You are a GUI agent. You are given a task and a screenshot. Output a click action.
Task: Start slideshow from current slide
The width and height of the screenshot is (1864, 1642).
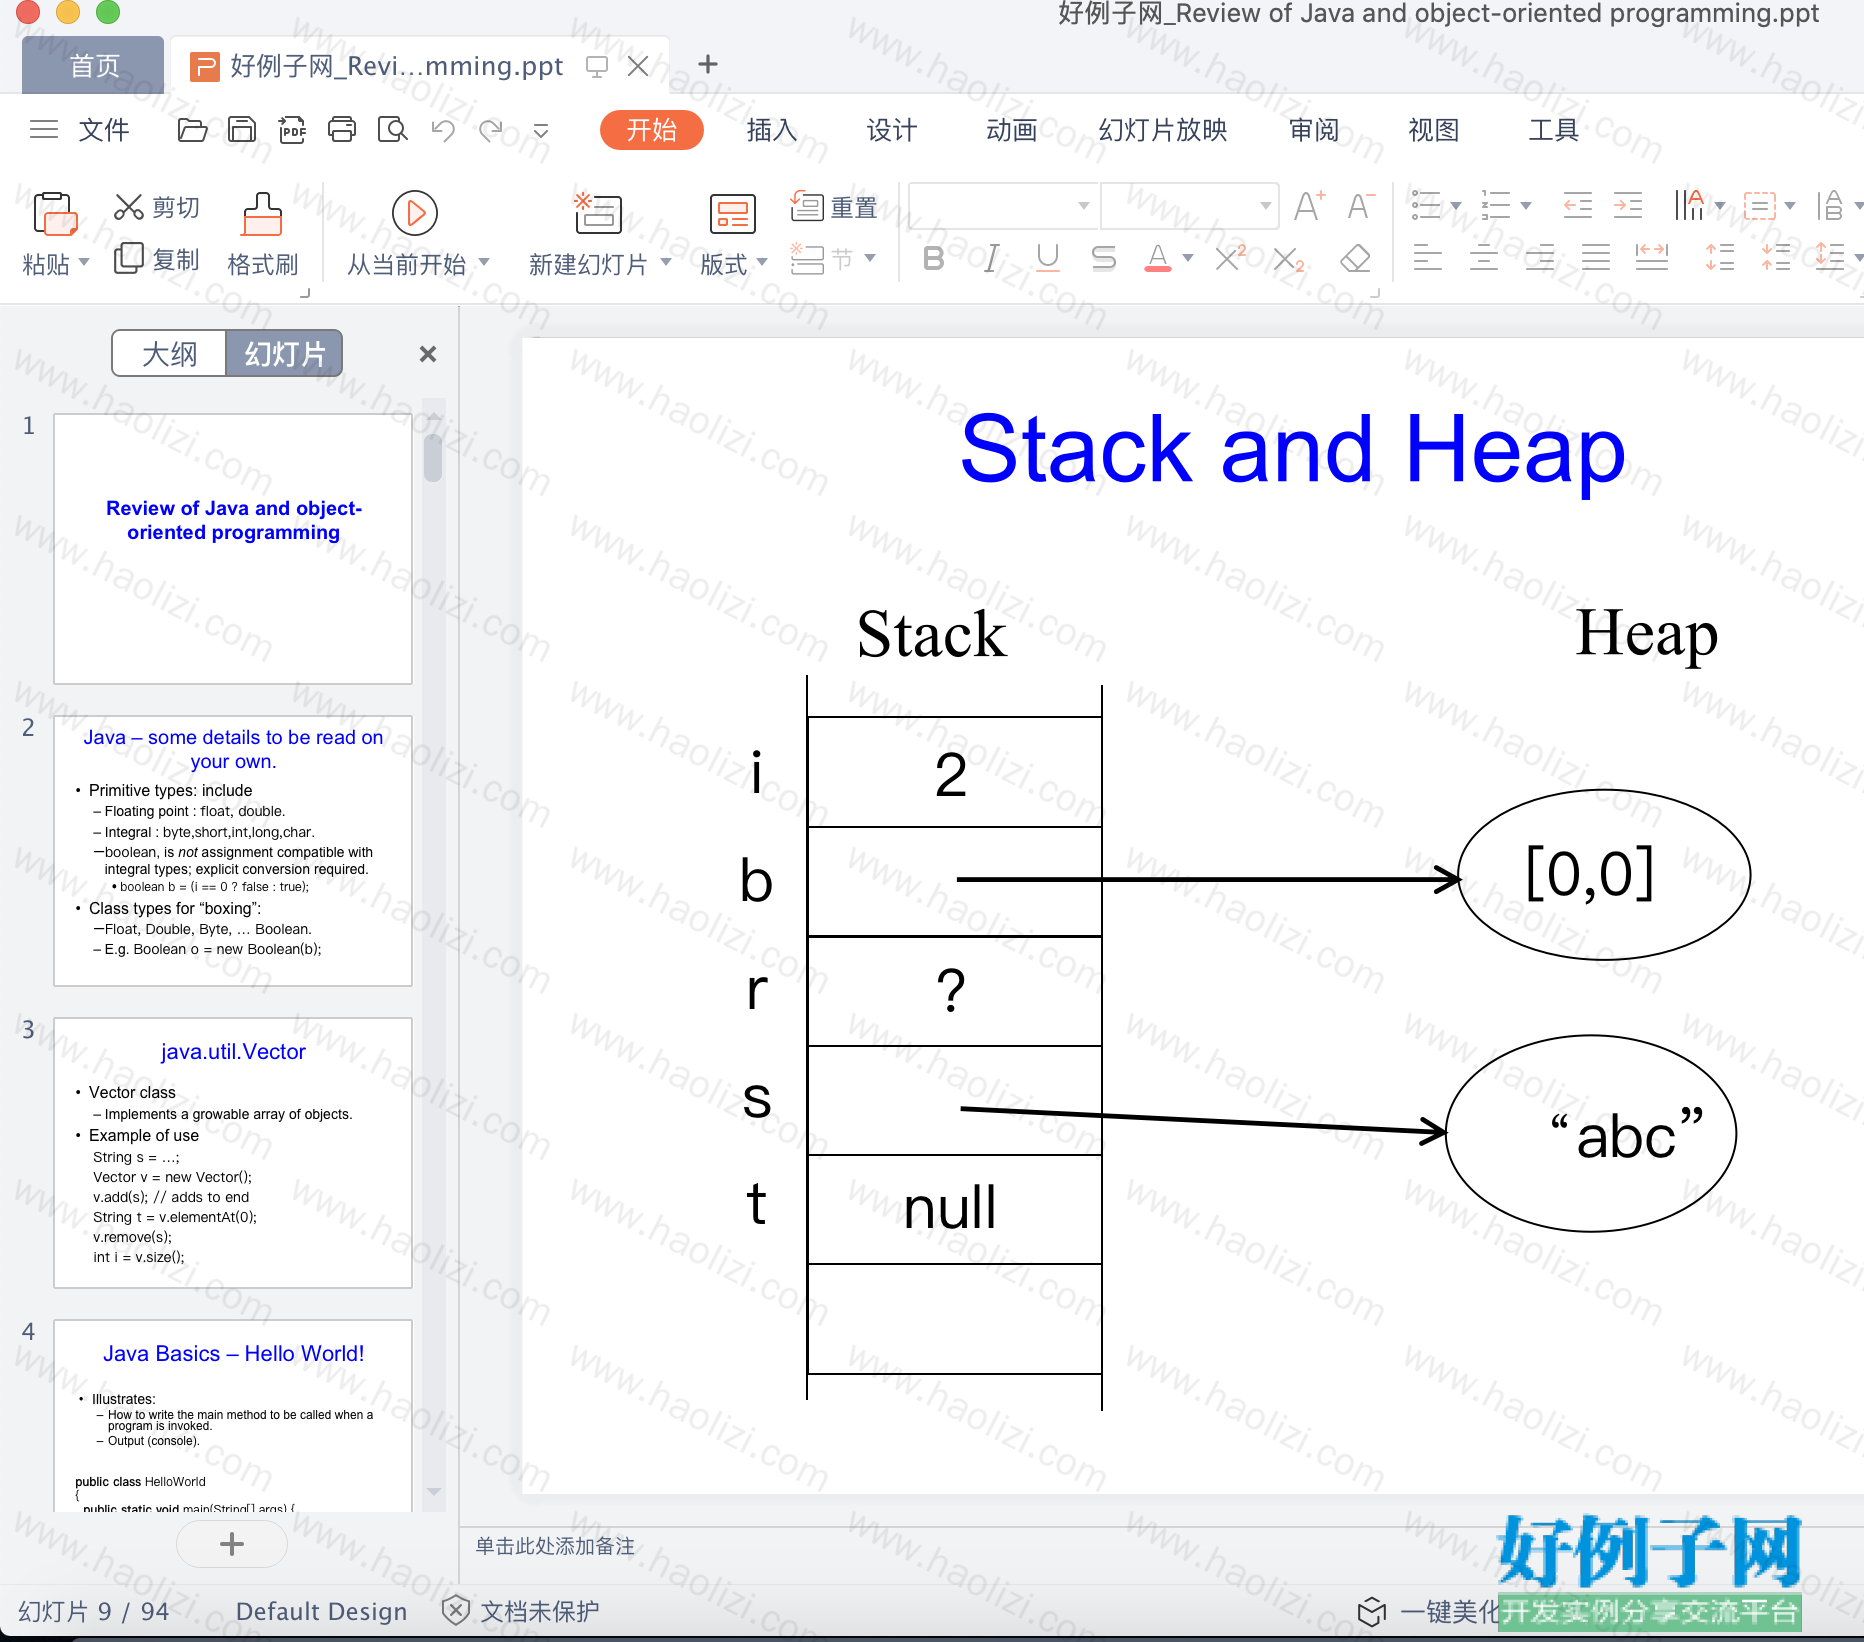(x=415, y=212)
